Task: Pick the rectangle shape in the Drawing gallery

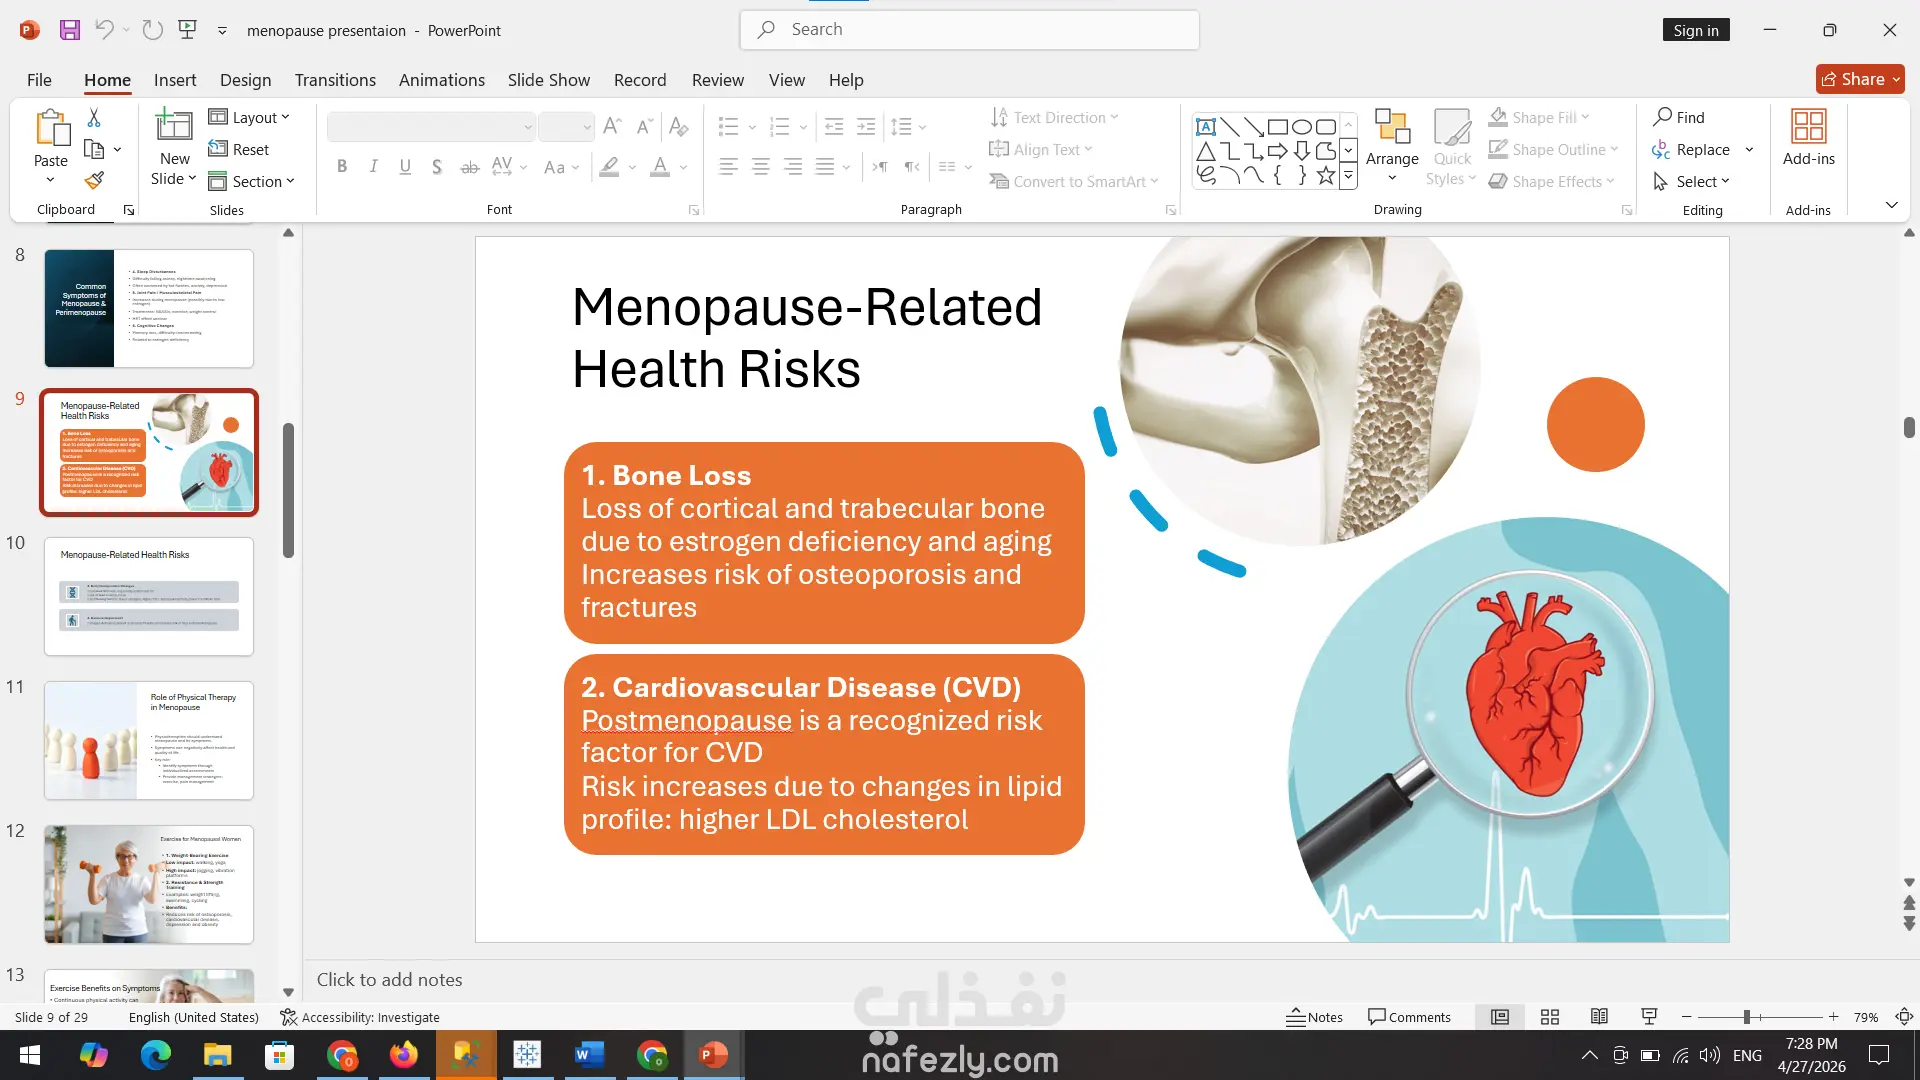Action: pyautogui.click(x=1278, y=127)
